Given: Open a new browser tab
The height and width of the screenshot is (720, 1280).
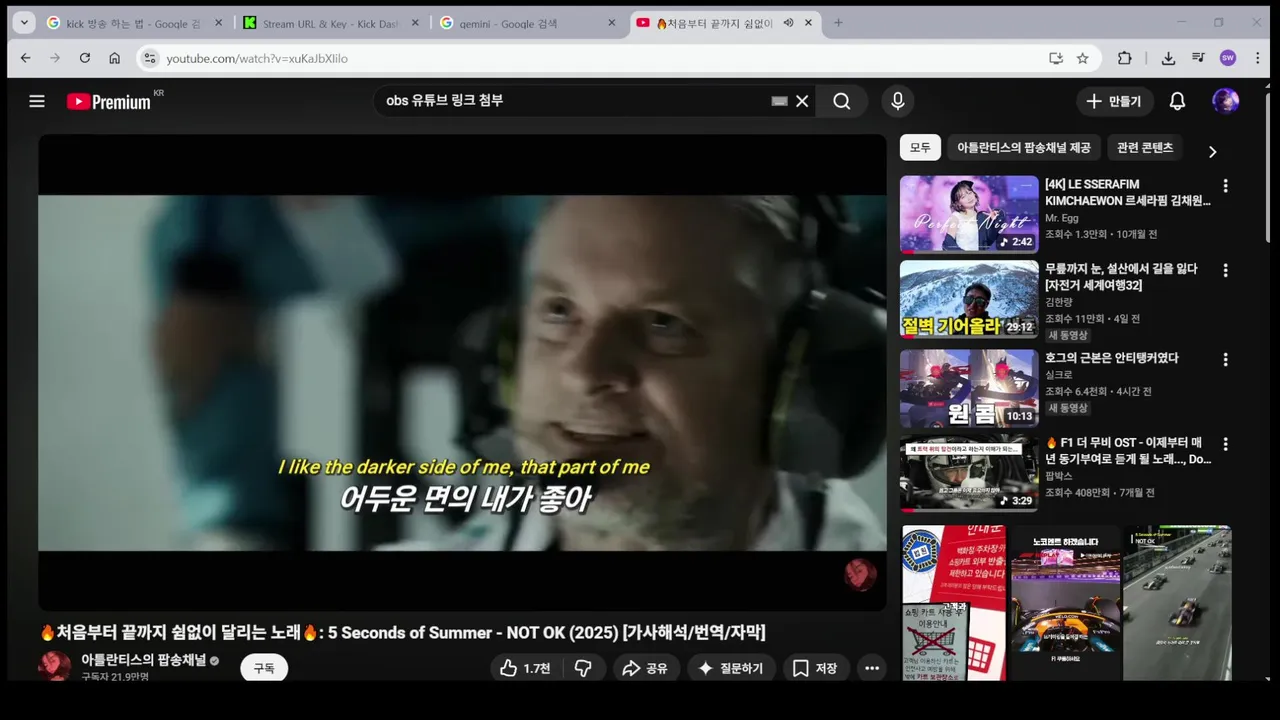Looking at the screenshot, I should 838,23.
